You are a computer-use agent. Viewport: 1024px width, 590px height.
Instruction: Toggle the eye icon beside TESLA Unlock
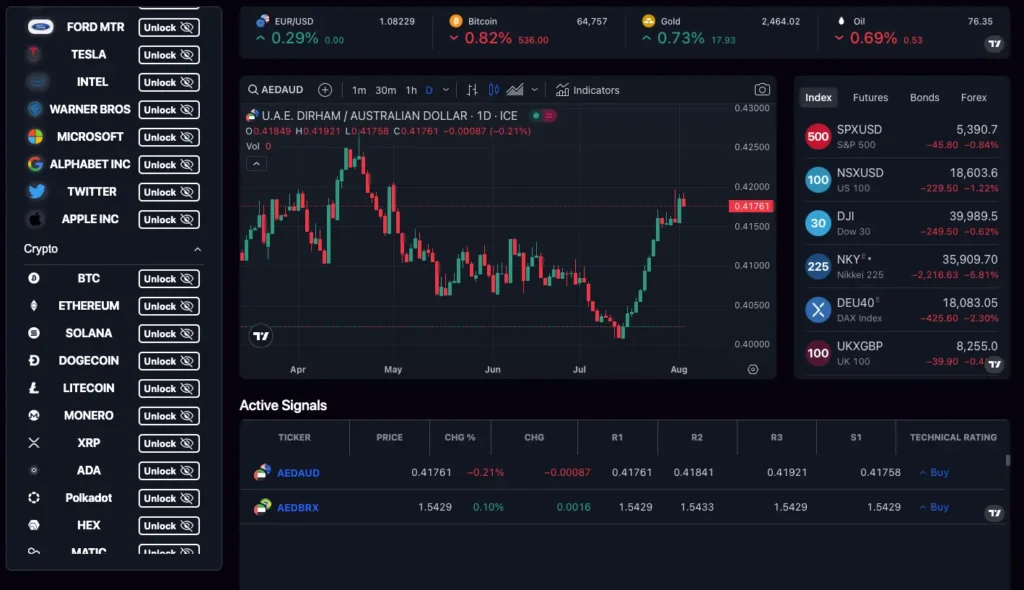pyautogui.click(x=187, y=55)
